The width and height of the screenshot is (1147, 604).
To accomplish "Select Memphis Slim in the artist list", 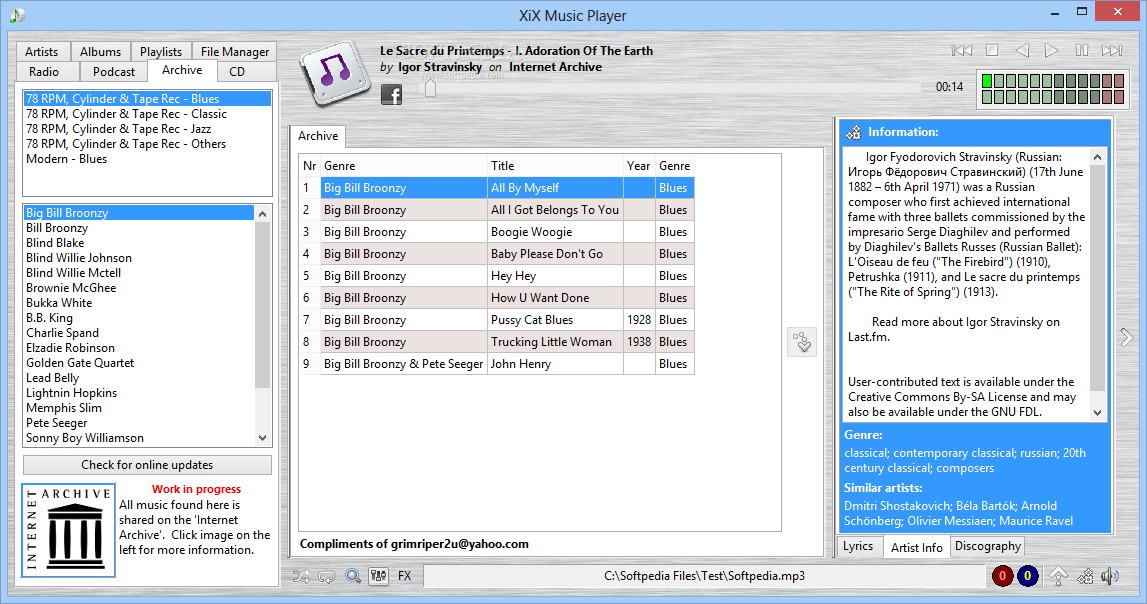I will click(139, 408).
